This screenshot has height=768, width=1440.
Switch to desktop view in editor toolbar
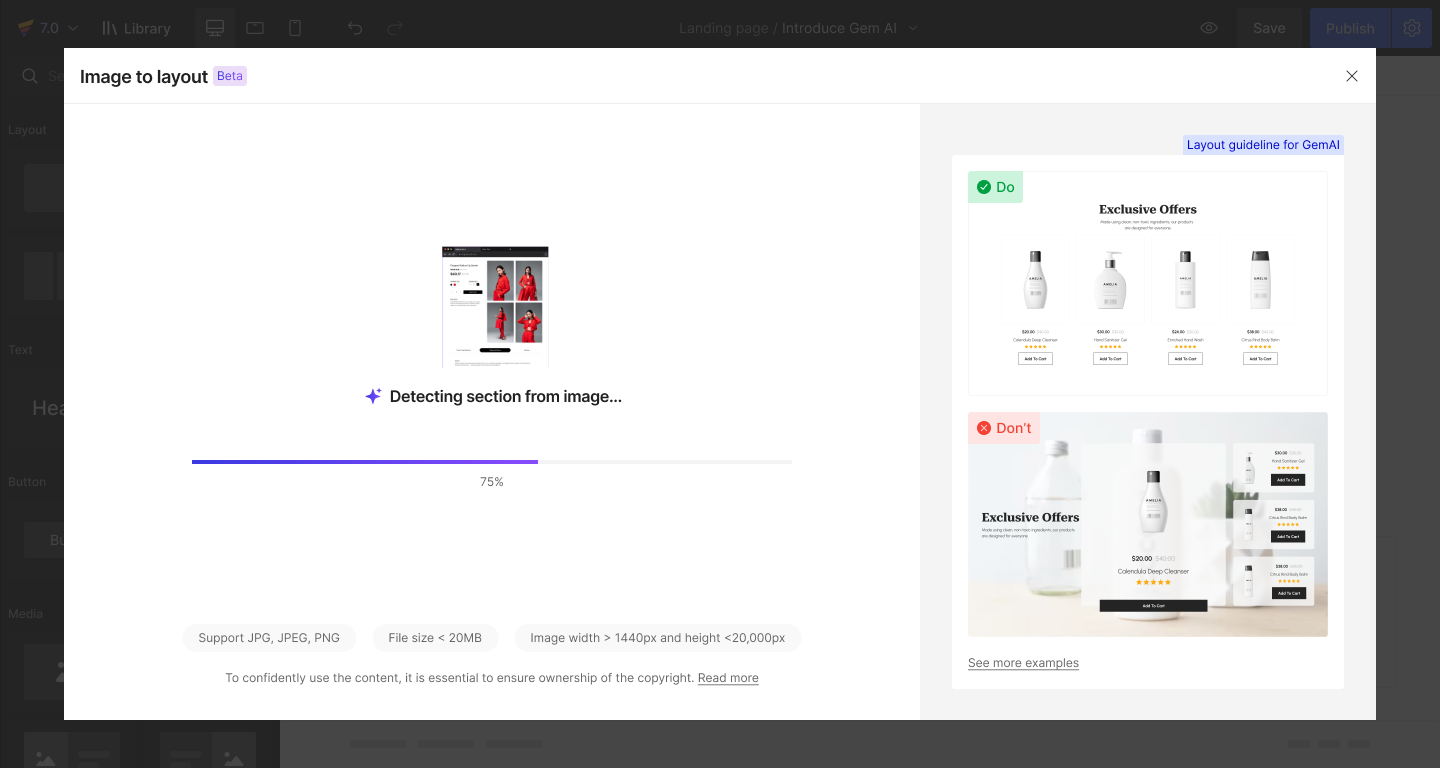click(x=215, y=28)
